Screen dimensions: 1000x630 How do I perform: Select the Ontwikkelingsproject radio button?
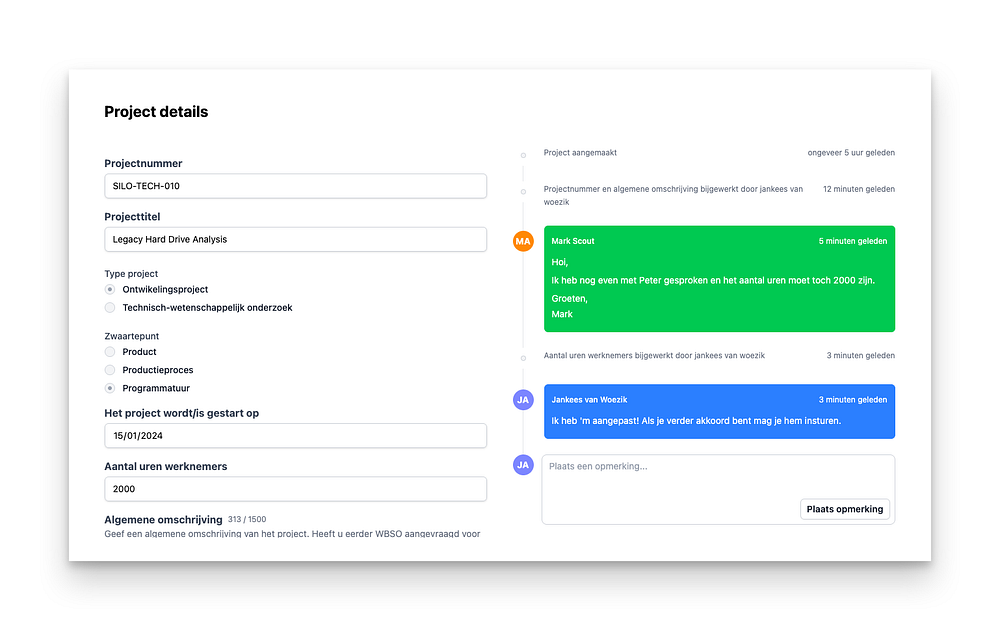pyautogui.click(x=110, y=289)
